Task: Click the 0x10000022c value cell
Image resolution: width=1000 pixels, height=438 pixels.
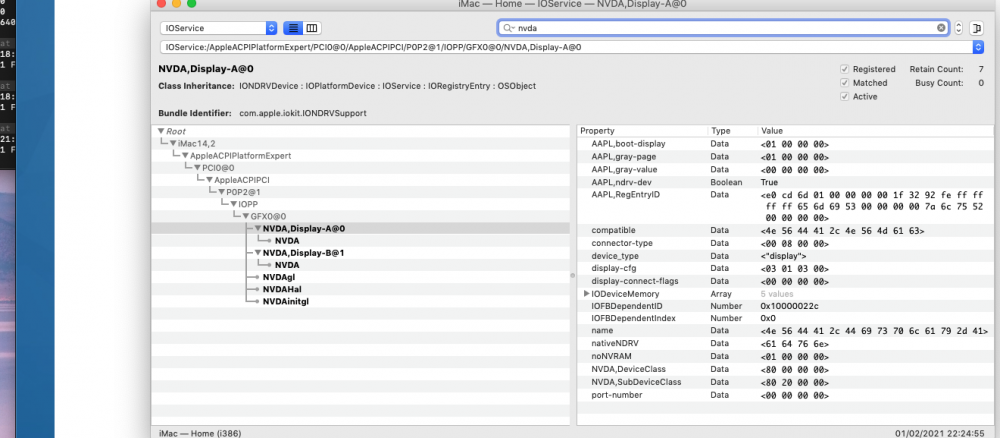Action: pos(790,306)
